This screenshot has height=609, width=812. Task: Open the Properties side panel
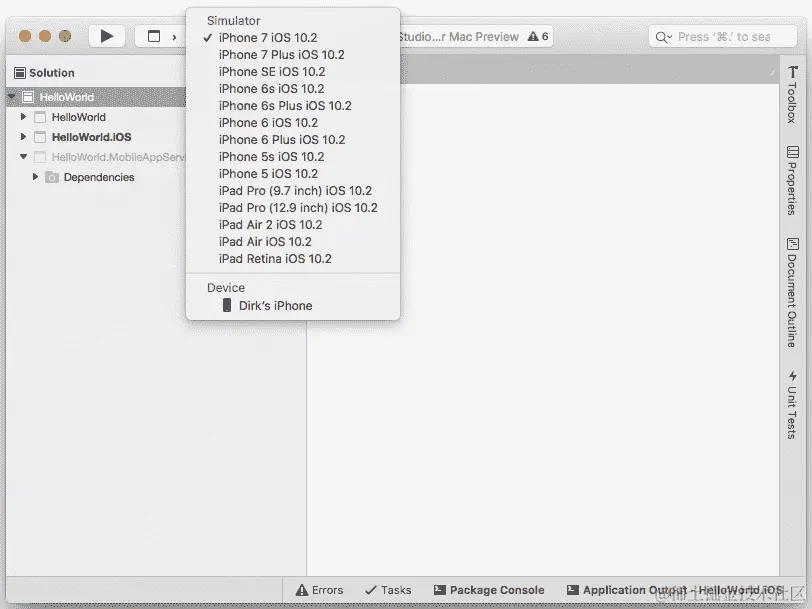(792, 181)
